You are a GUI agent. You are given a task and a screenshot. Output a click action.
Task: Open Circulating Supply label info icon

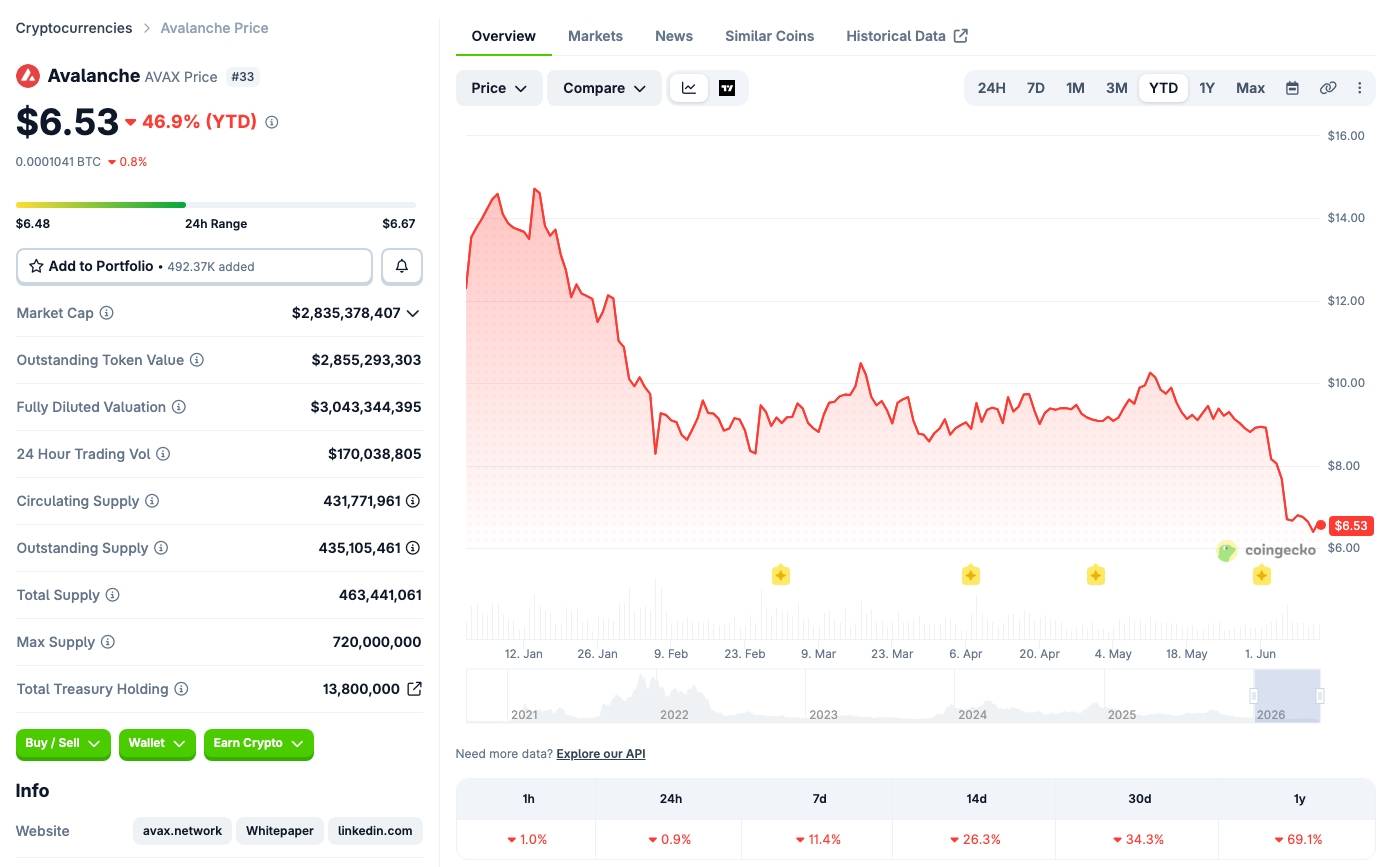tap(152, 501)
